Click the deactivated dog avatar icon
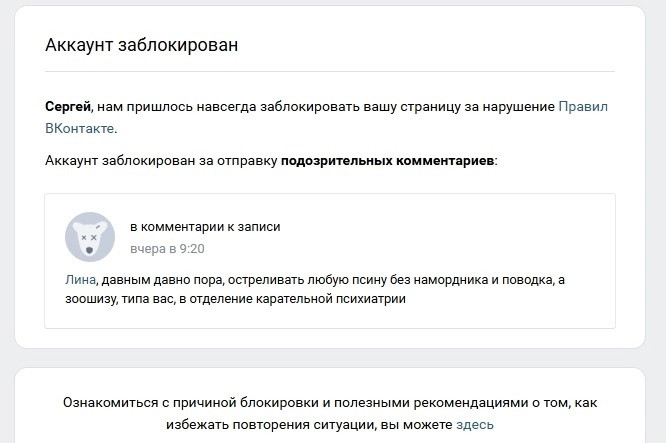Image resolution: width=666 pixels, height=443 pixels. (x=90, y=237)
